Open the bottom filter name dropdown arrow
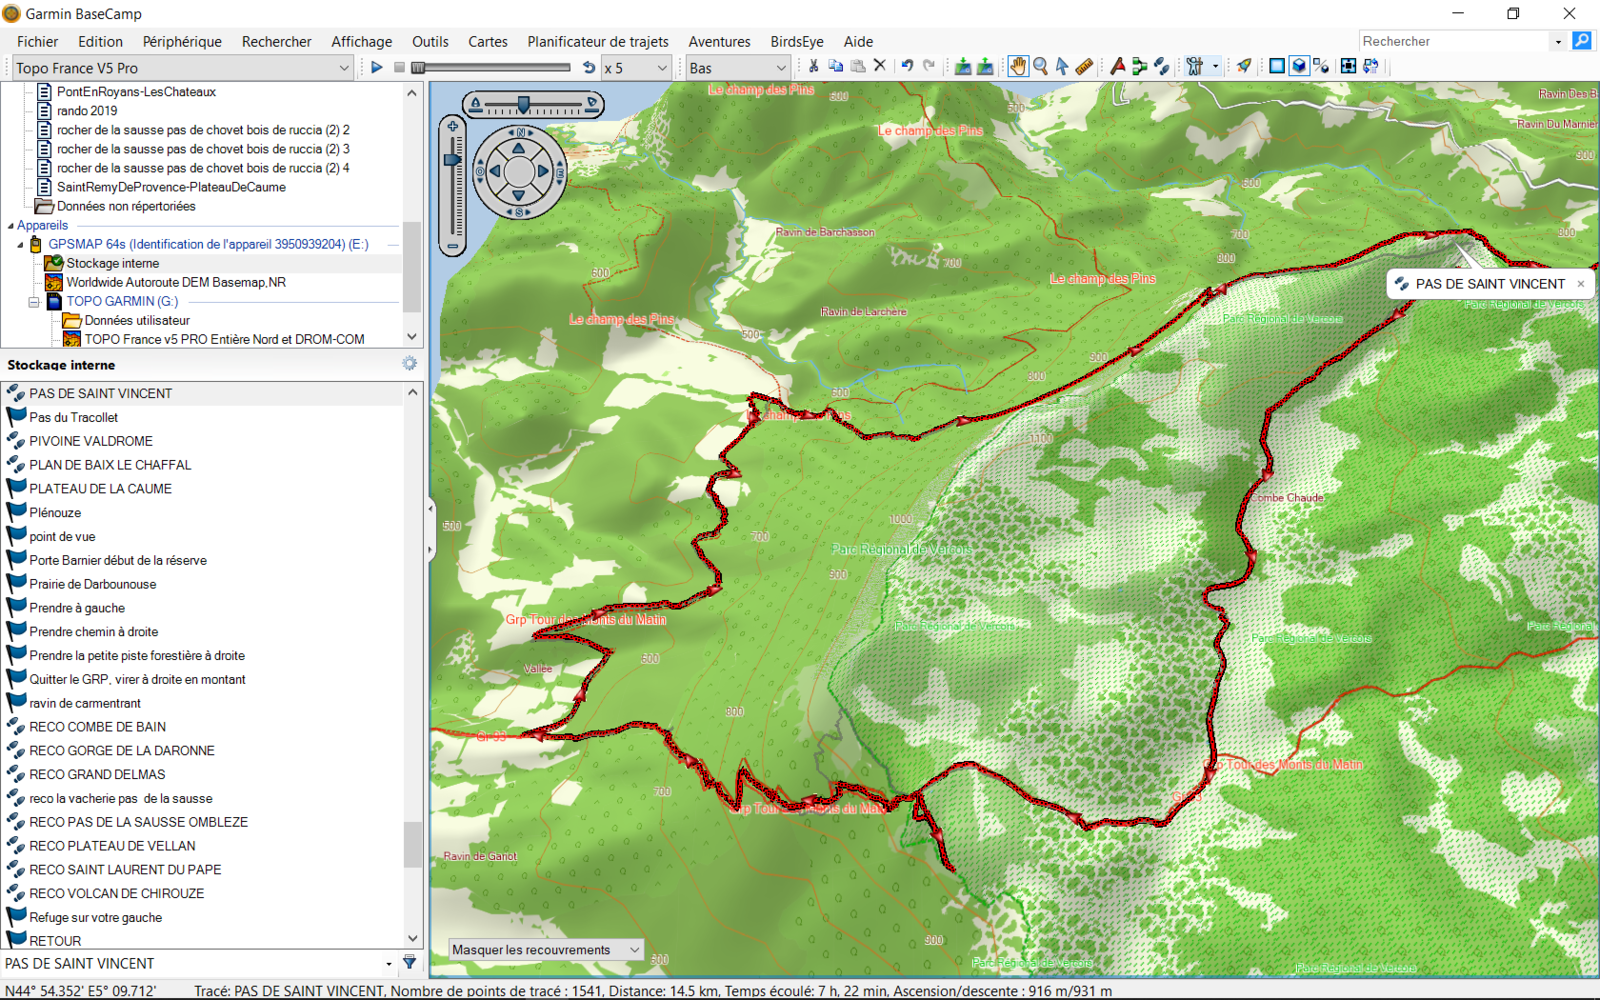The image size is (1600, 1000). [x=389, y=964]
